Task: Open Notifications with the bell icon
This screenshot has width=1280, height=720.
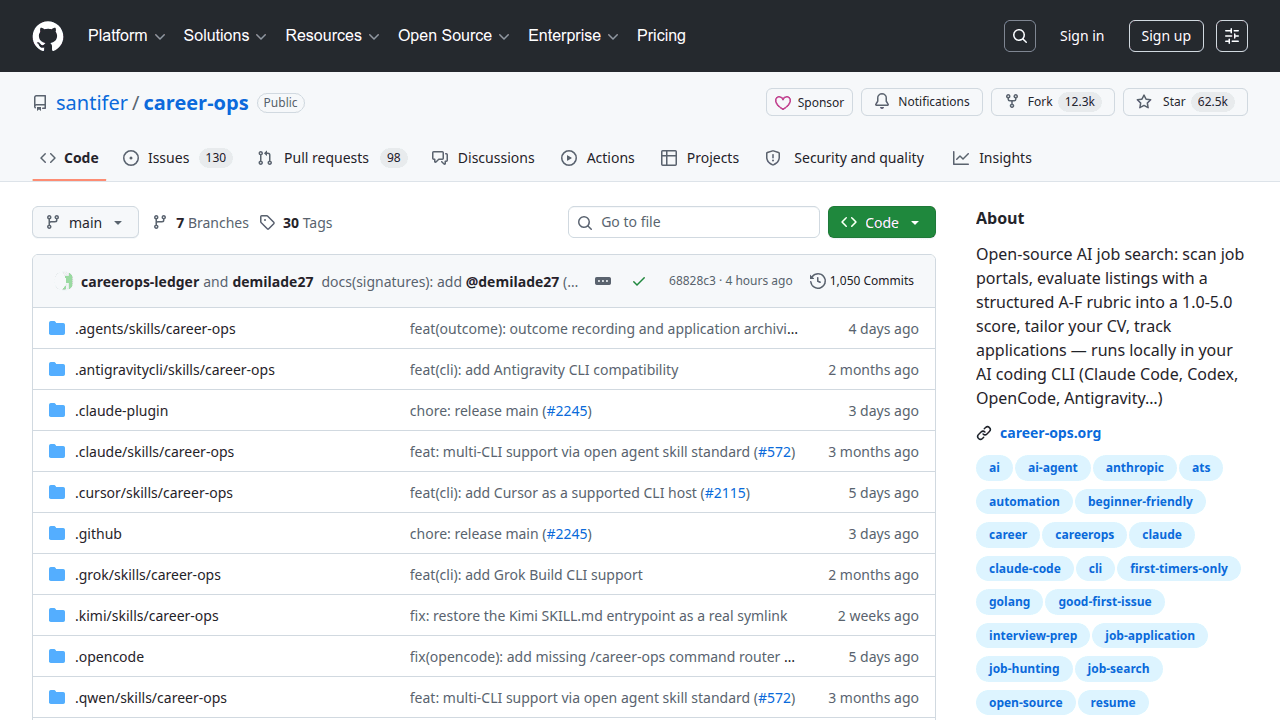Action: (922, 102)
